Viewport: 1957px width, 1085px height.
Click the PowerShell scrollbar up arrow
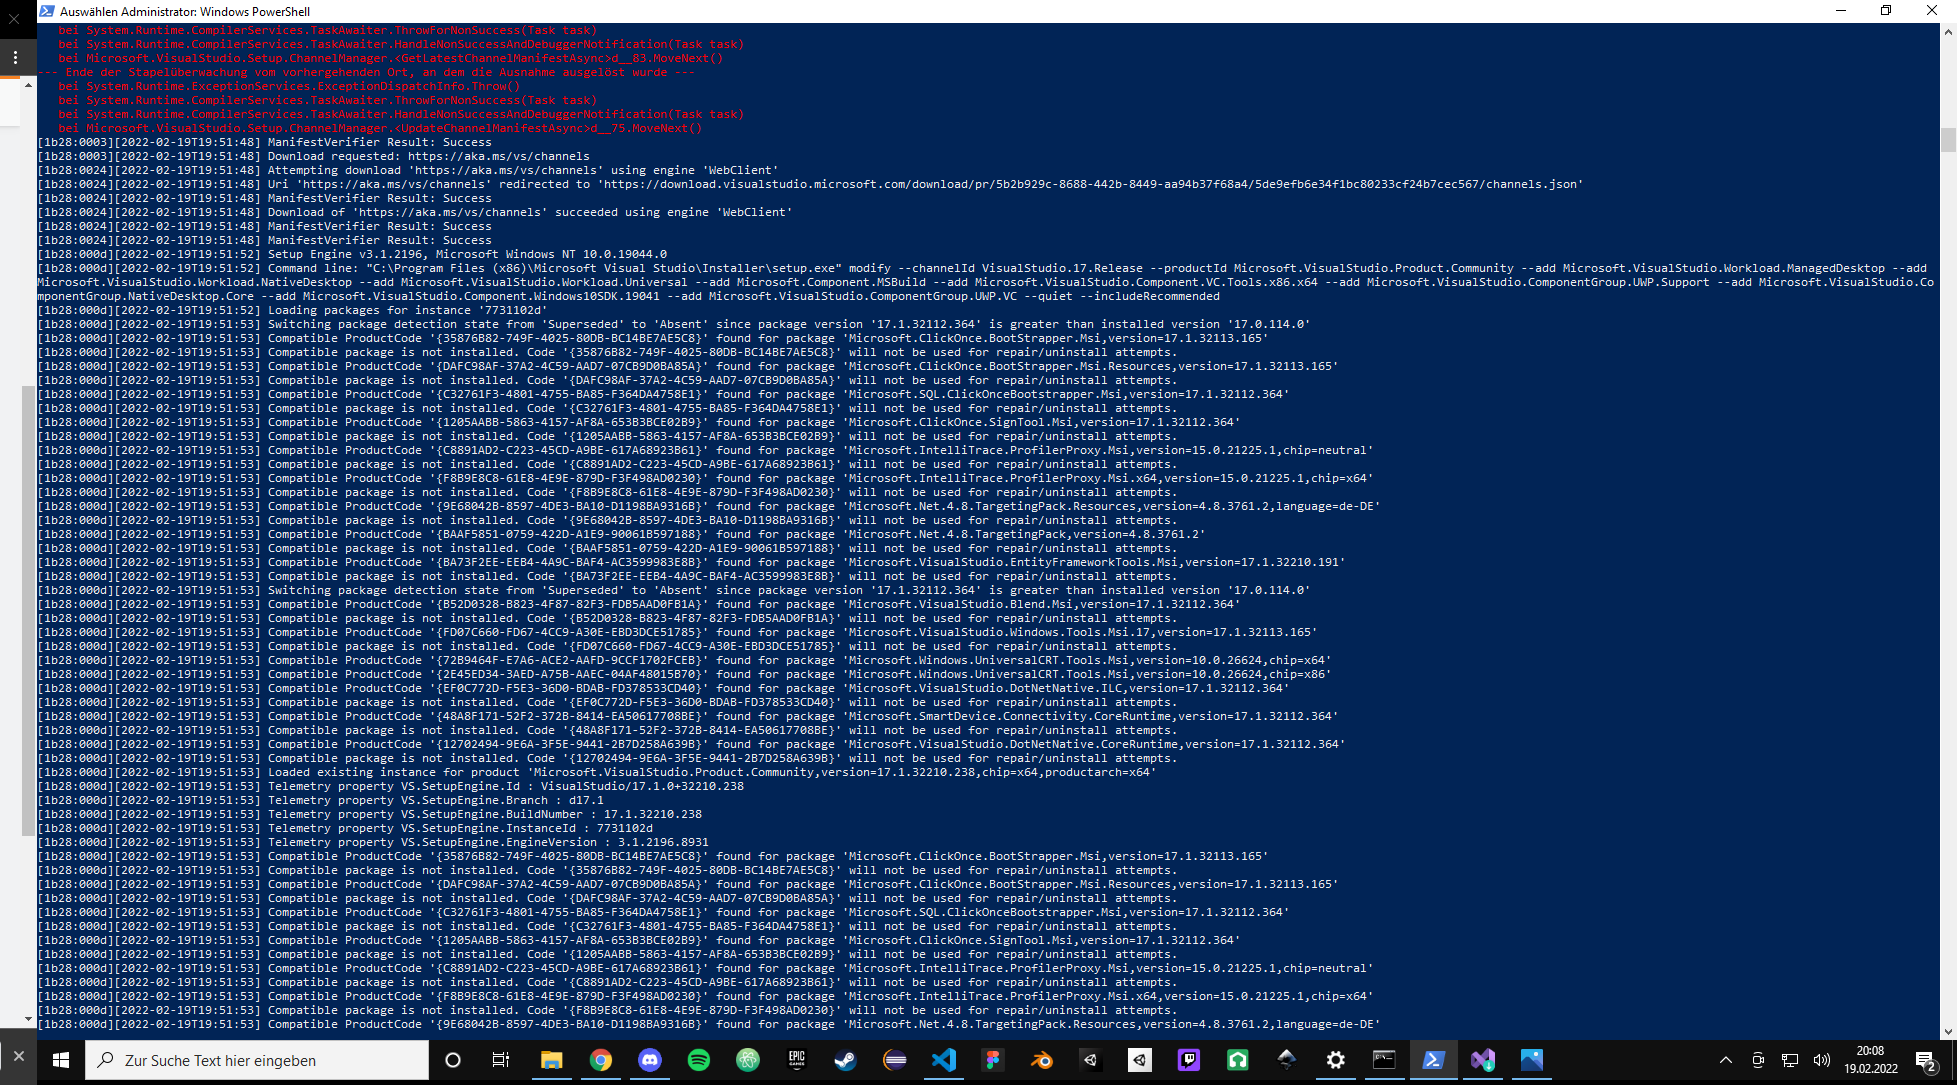tap(1948, 31)
